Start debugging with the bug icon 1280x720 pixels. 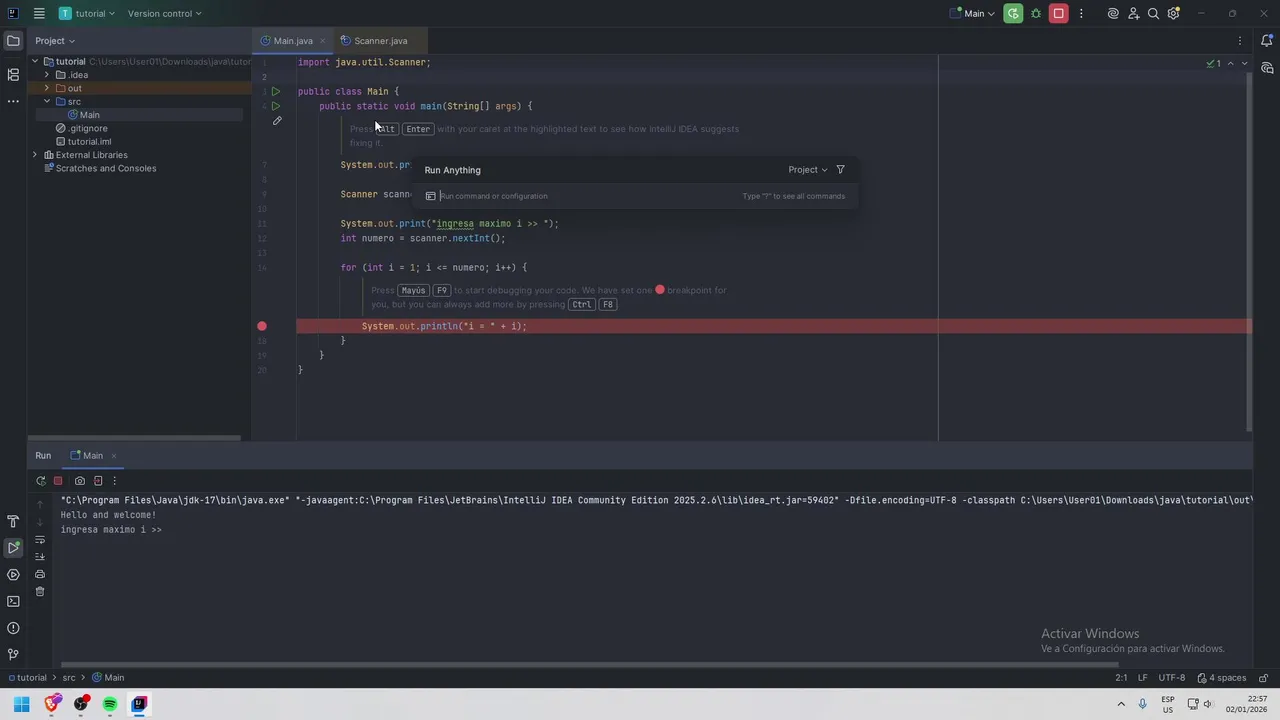[x=1036, y=13]
